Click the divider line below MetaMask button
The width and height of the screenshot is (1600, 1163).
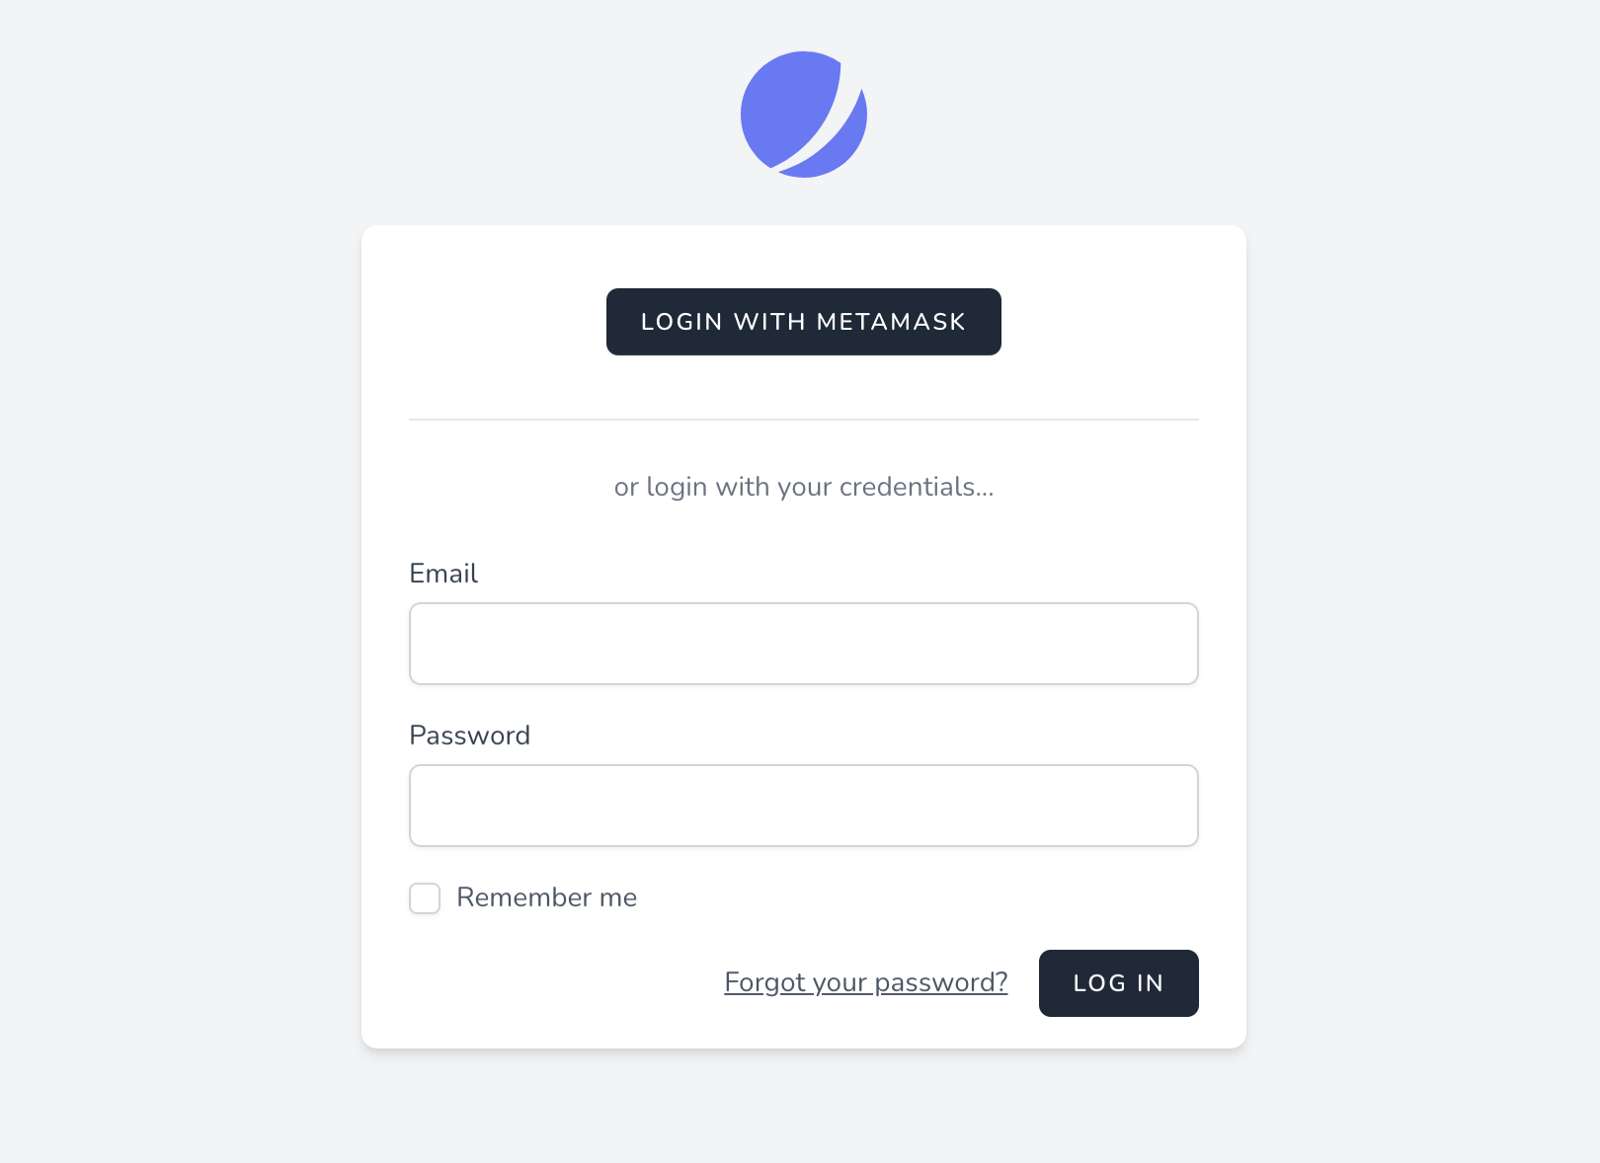pos(803,420)
